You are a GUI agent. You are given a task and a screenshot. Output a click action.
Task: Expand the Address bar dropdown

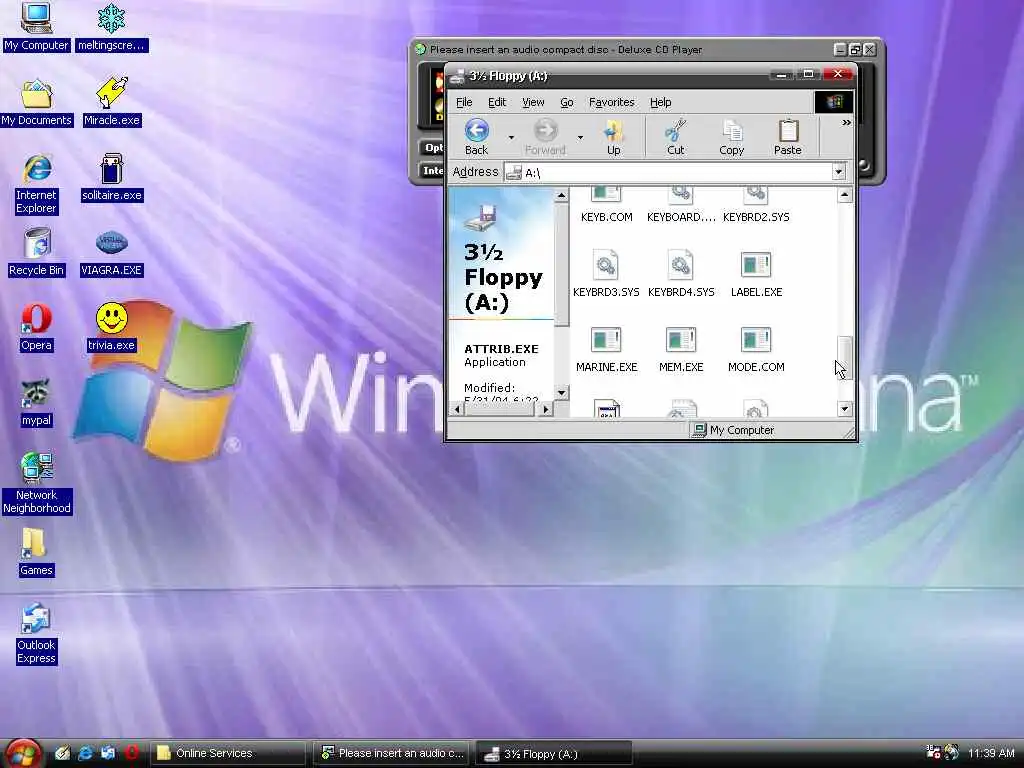839,172
